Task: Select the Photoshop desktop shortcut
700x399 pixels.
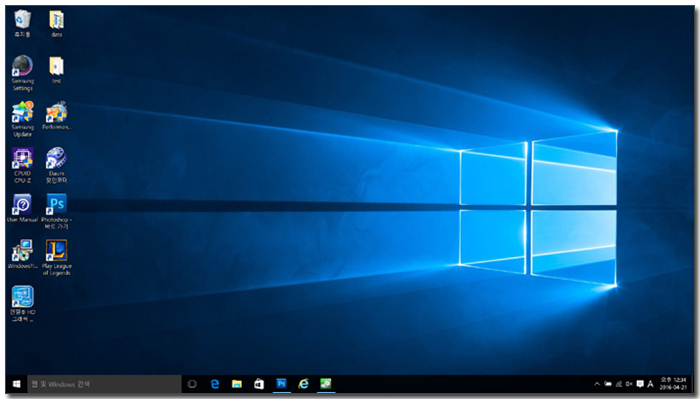Action: tap(57, 212)
